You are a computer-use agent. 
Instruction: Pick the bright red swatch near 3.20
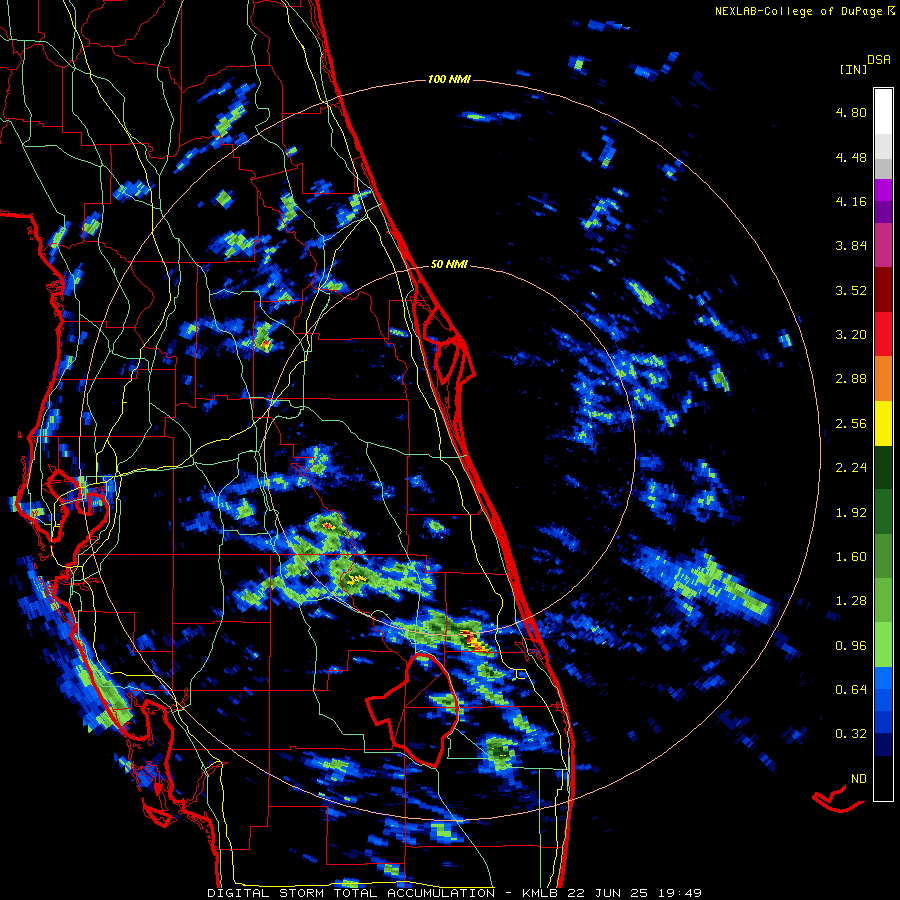(883, 335)
